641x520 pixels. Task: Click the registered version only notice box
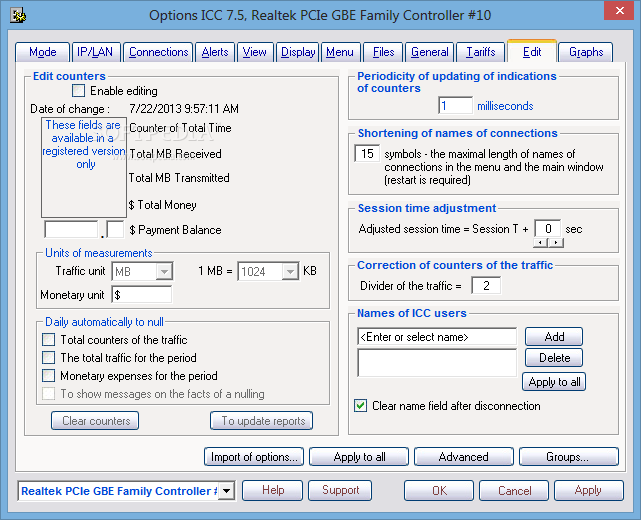(84, 168)
